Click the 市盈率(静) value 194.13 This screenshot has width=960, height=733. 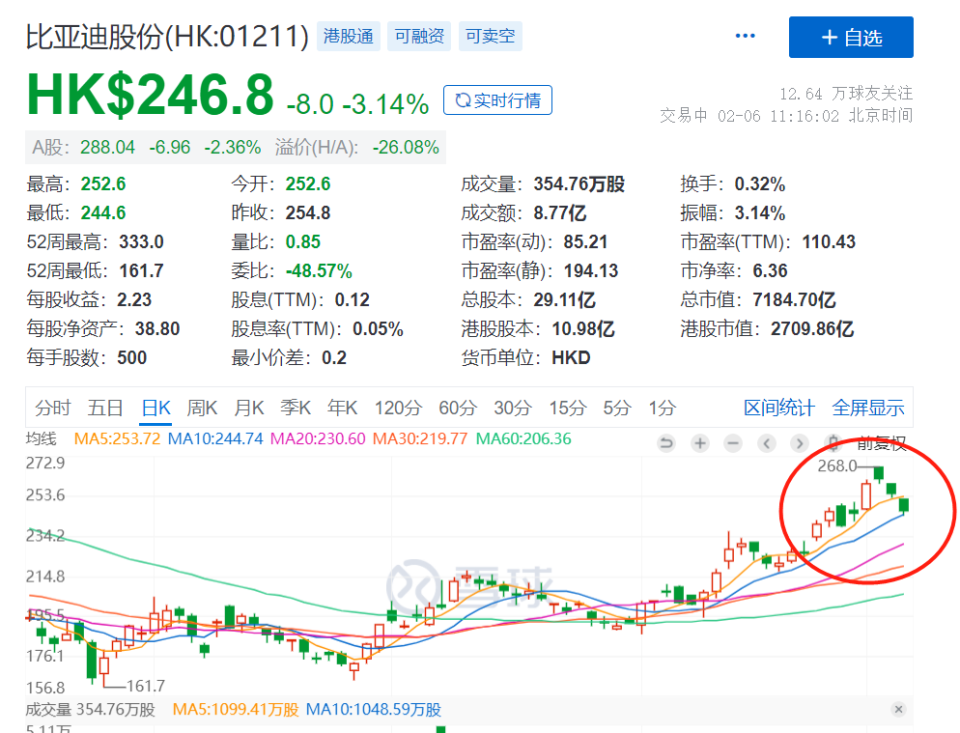point(591,271)
